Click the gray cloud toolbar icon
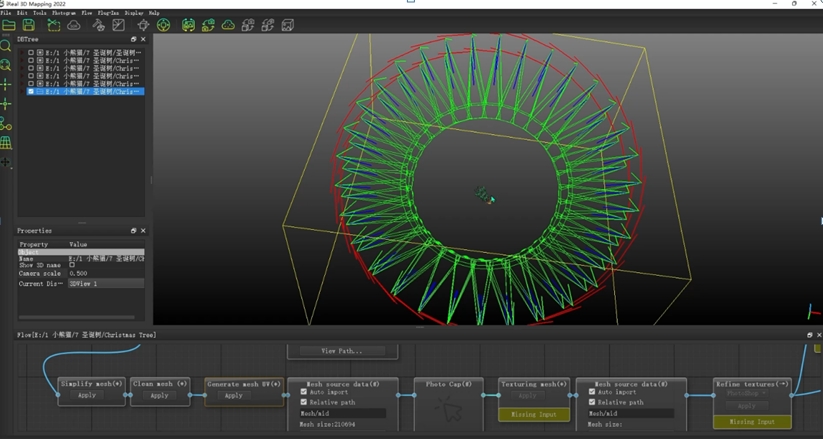 [73, 25]
